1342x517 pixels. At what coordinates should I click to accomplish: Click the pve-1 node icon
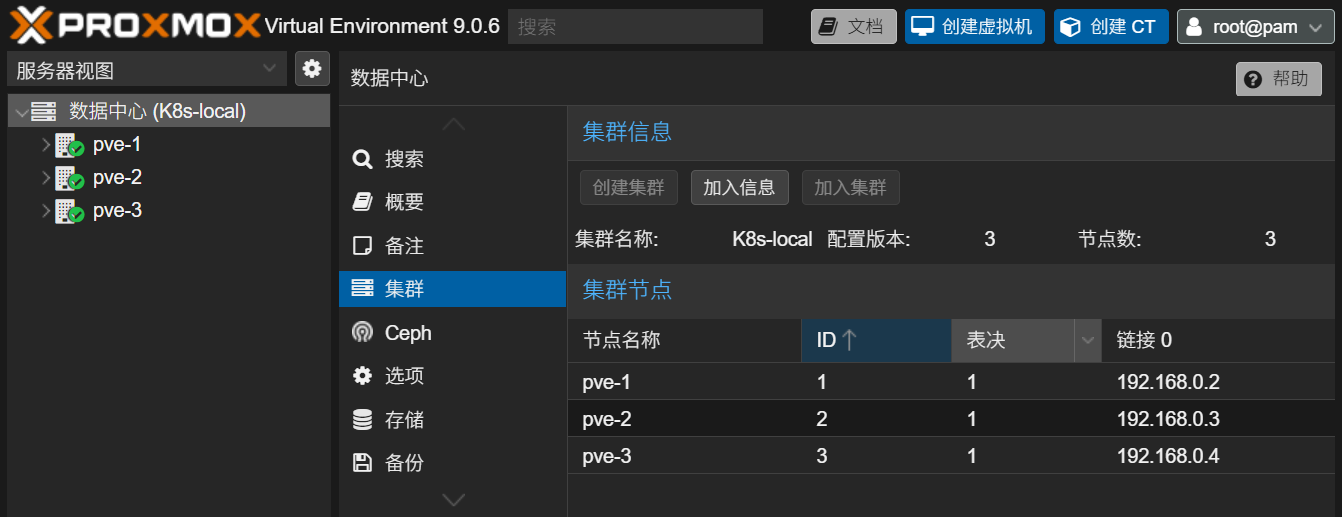coord(68,146)
